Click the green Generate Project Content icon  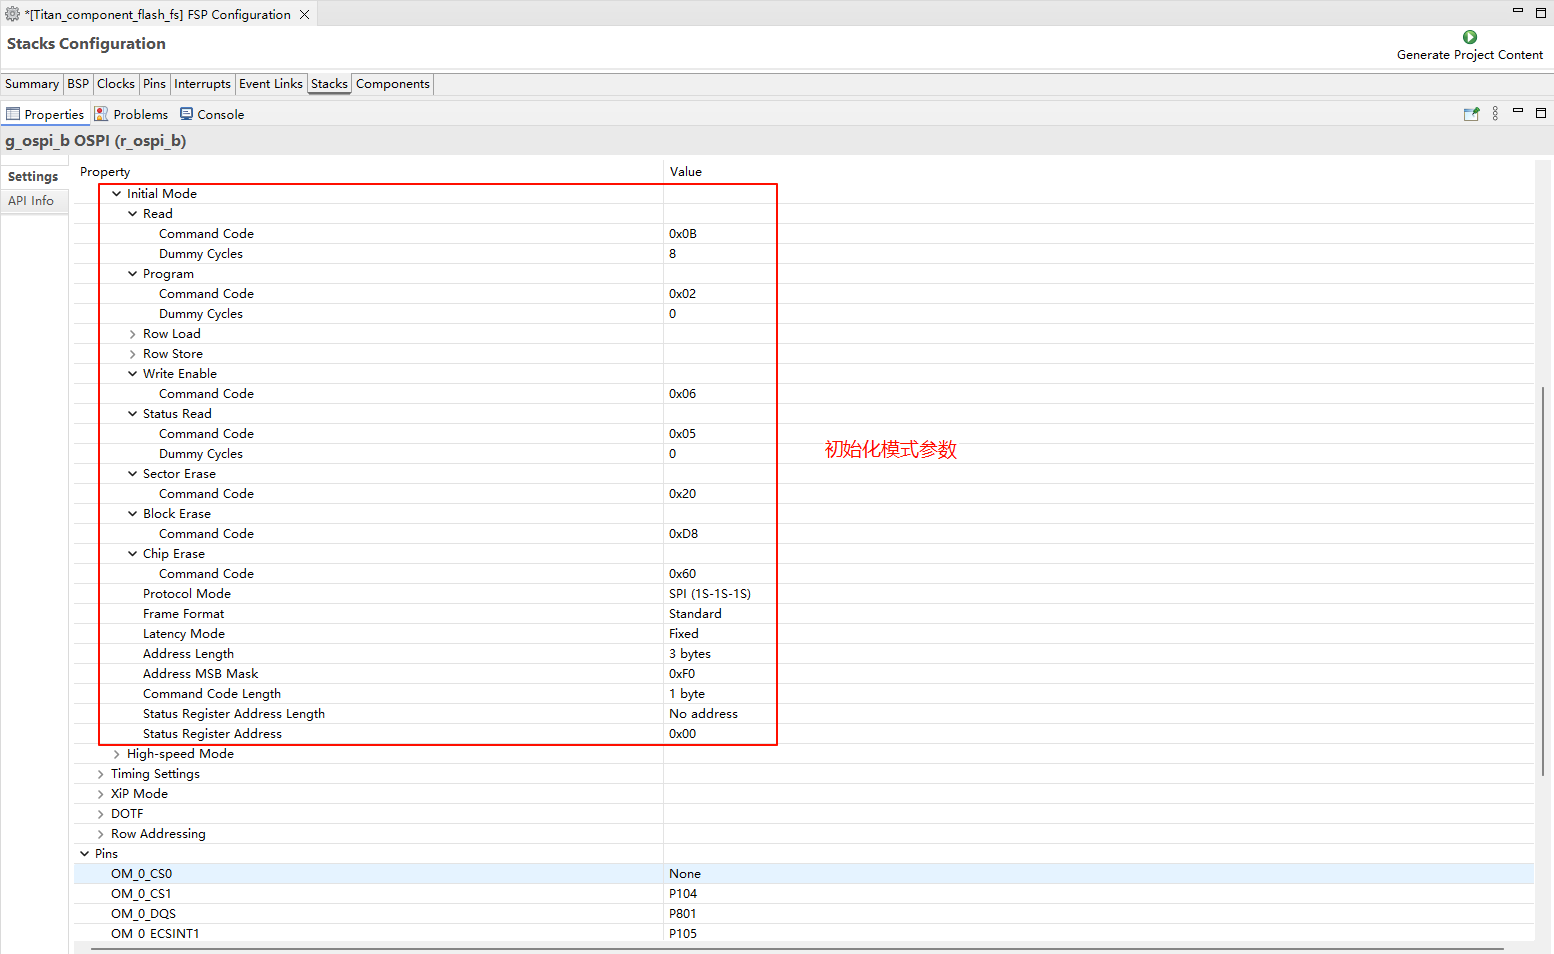coord(1469,37)
